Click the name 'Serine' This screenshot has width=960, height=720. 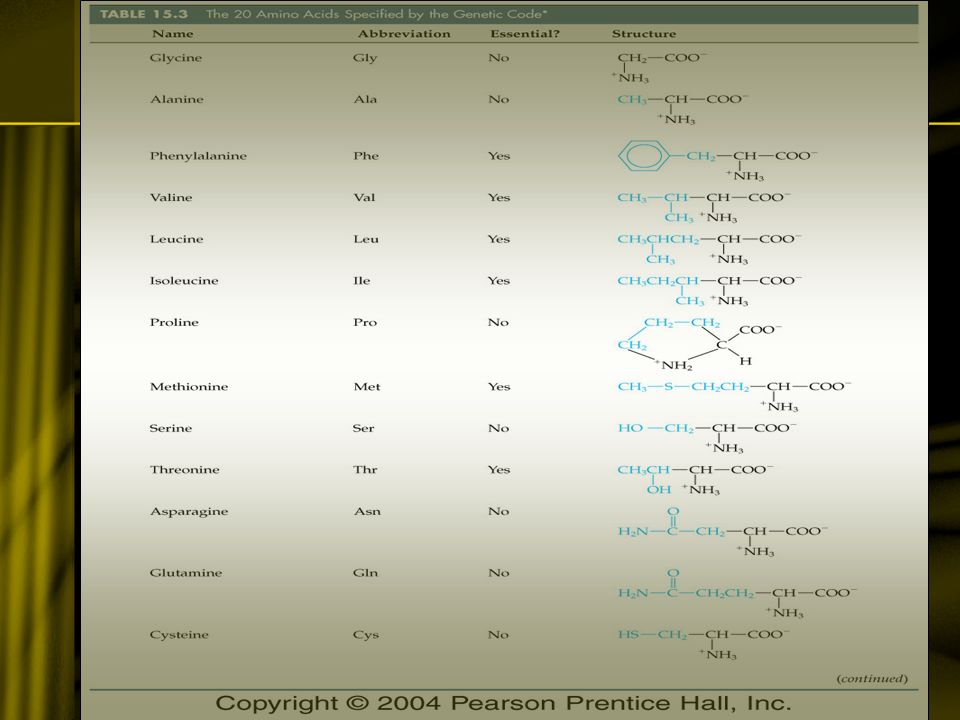click(x=170, y=428)
